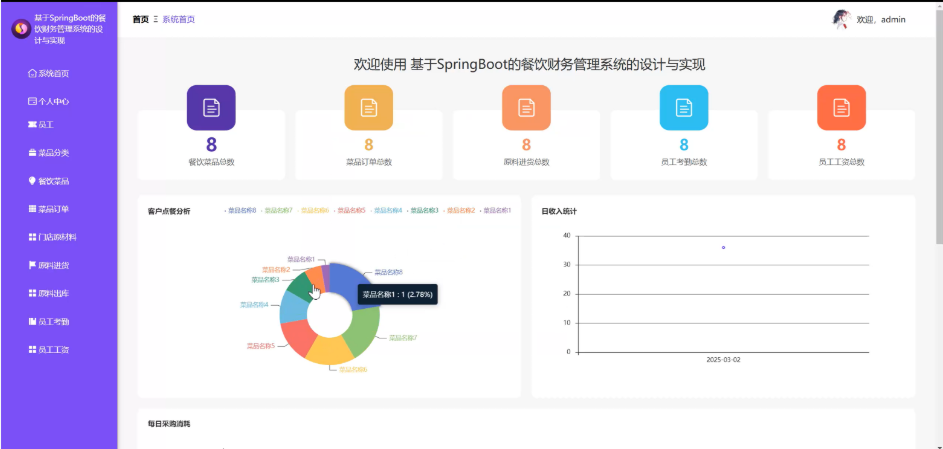This screenshot has height=449, width=943.
Task: Click the breadcrumb separator icon after 首页
Action: coord(156,19)
